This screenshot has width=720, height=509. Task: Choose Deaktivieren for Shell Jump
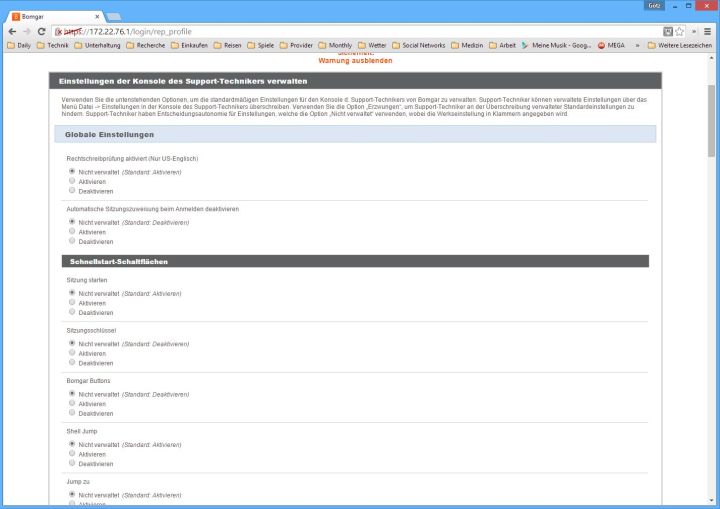click(x=72, y=463)
